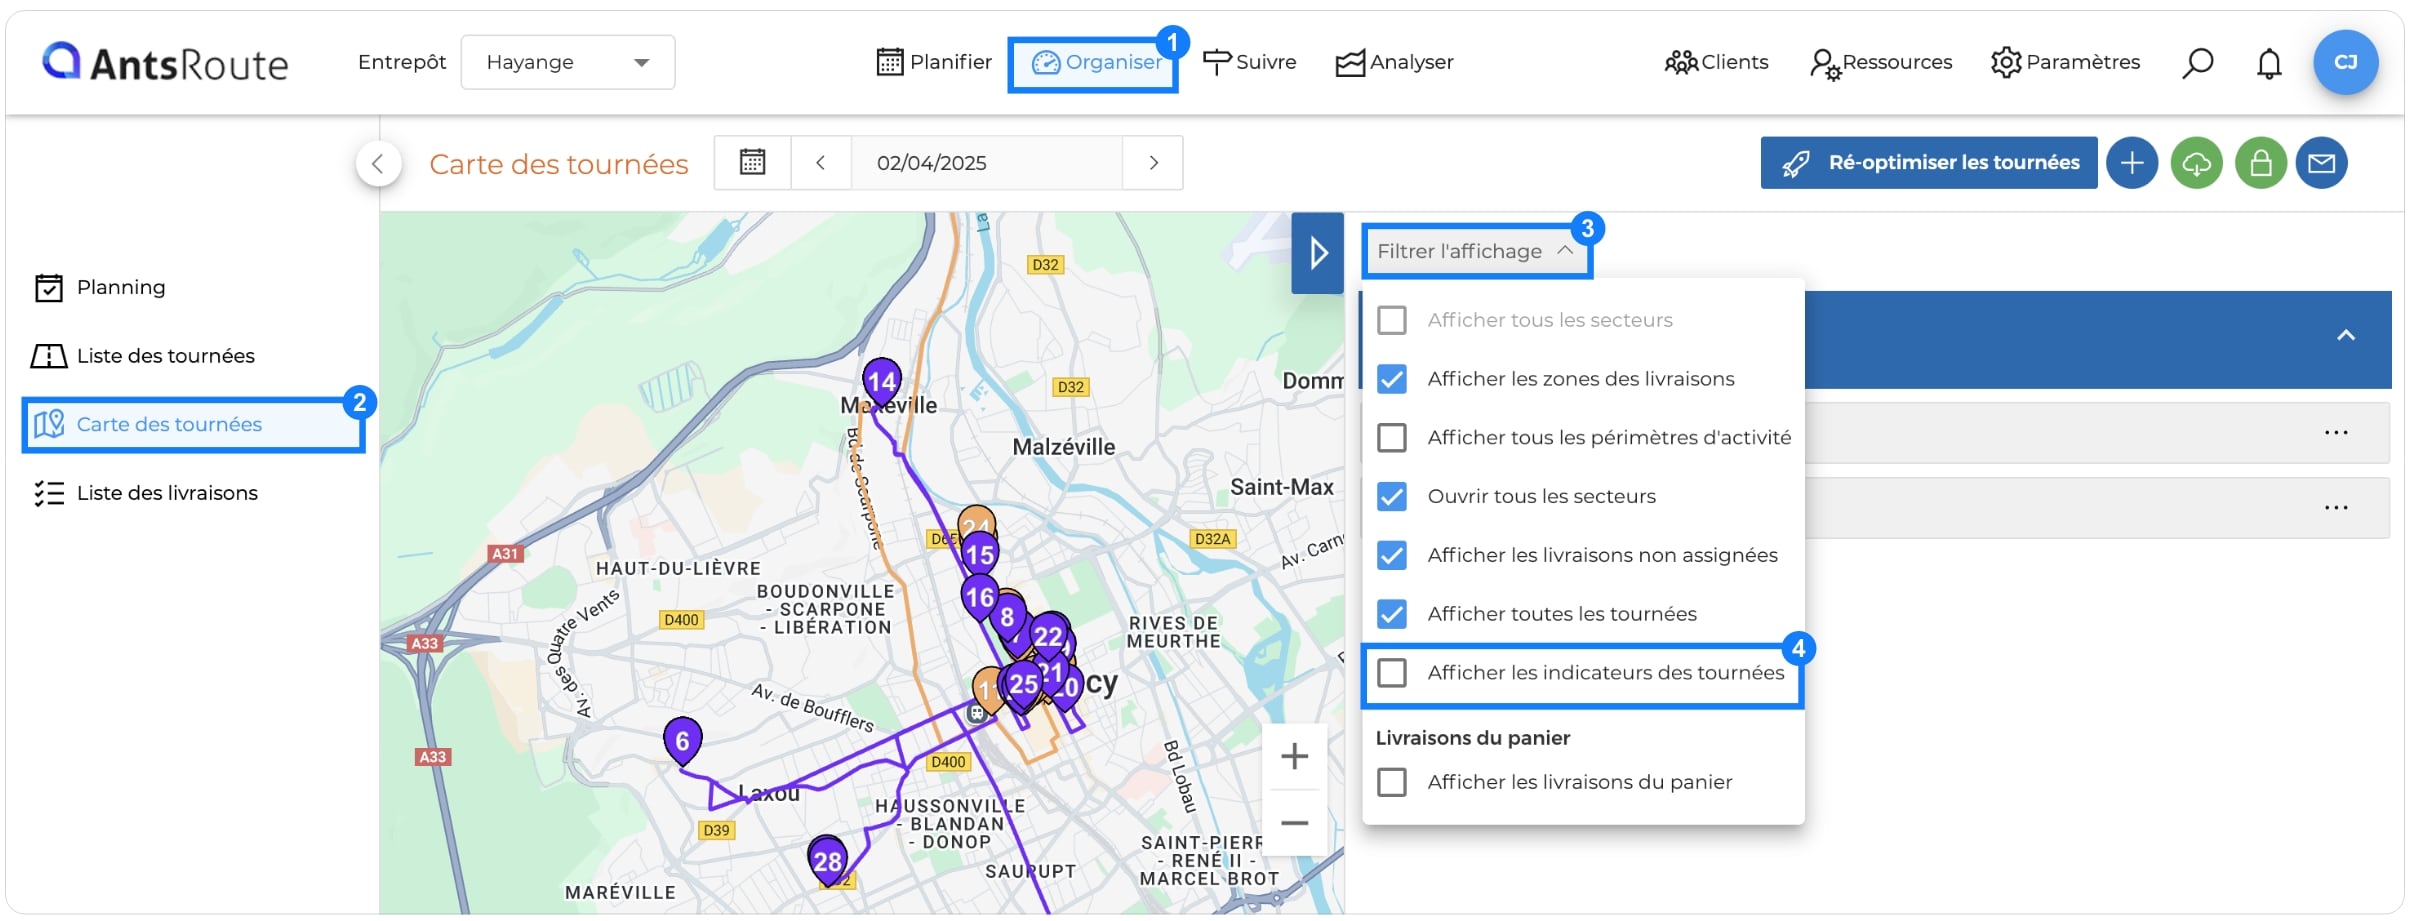The image size is (2410, 921).
Task: Click the search magnifier icon
Action: [2197, 63]
